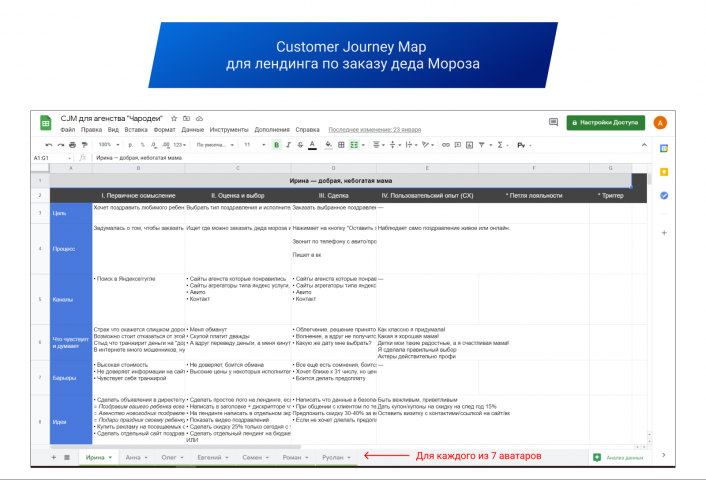Open the Файл menu

(x=68, y=130)
